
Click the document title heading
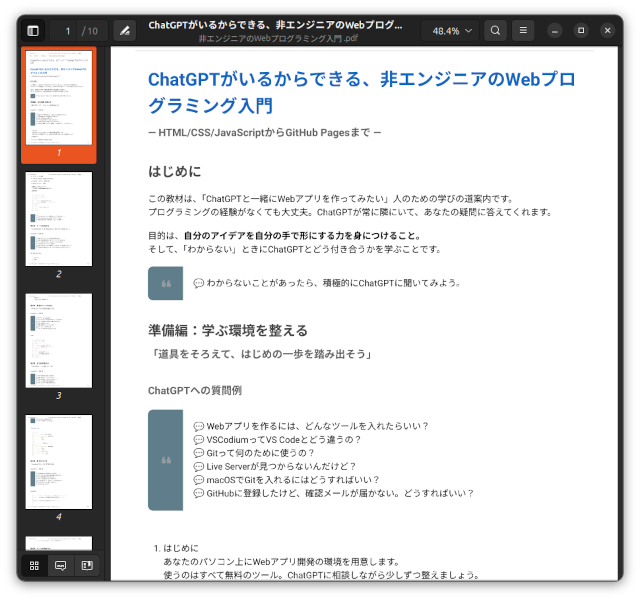[362, 92]
